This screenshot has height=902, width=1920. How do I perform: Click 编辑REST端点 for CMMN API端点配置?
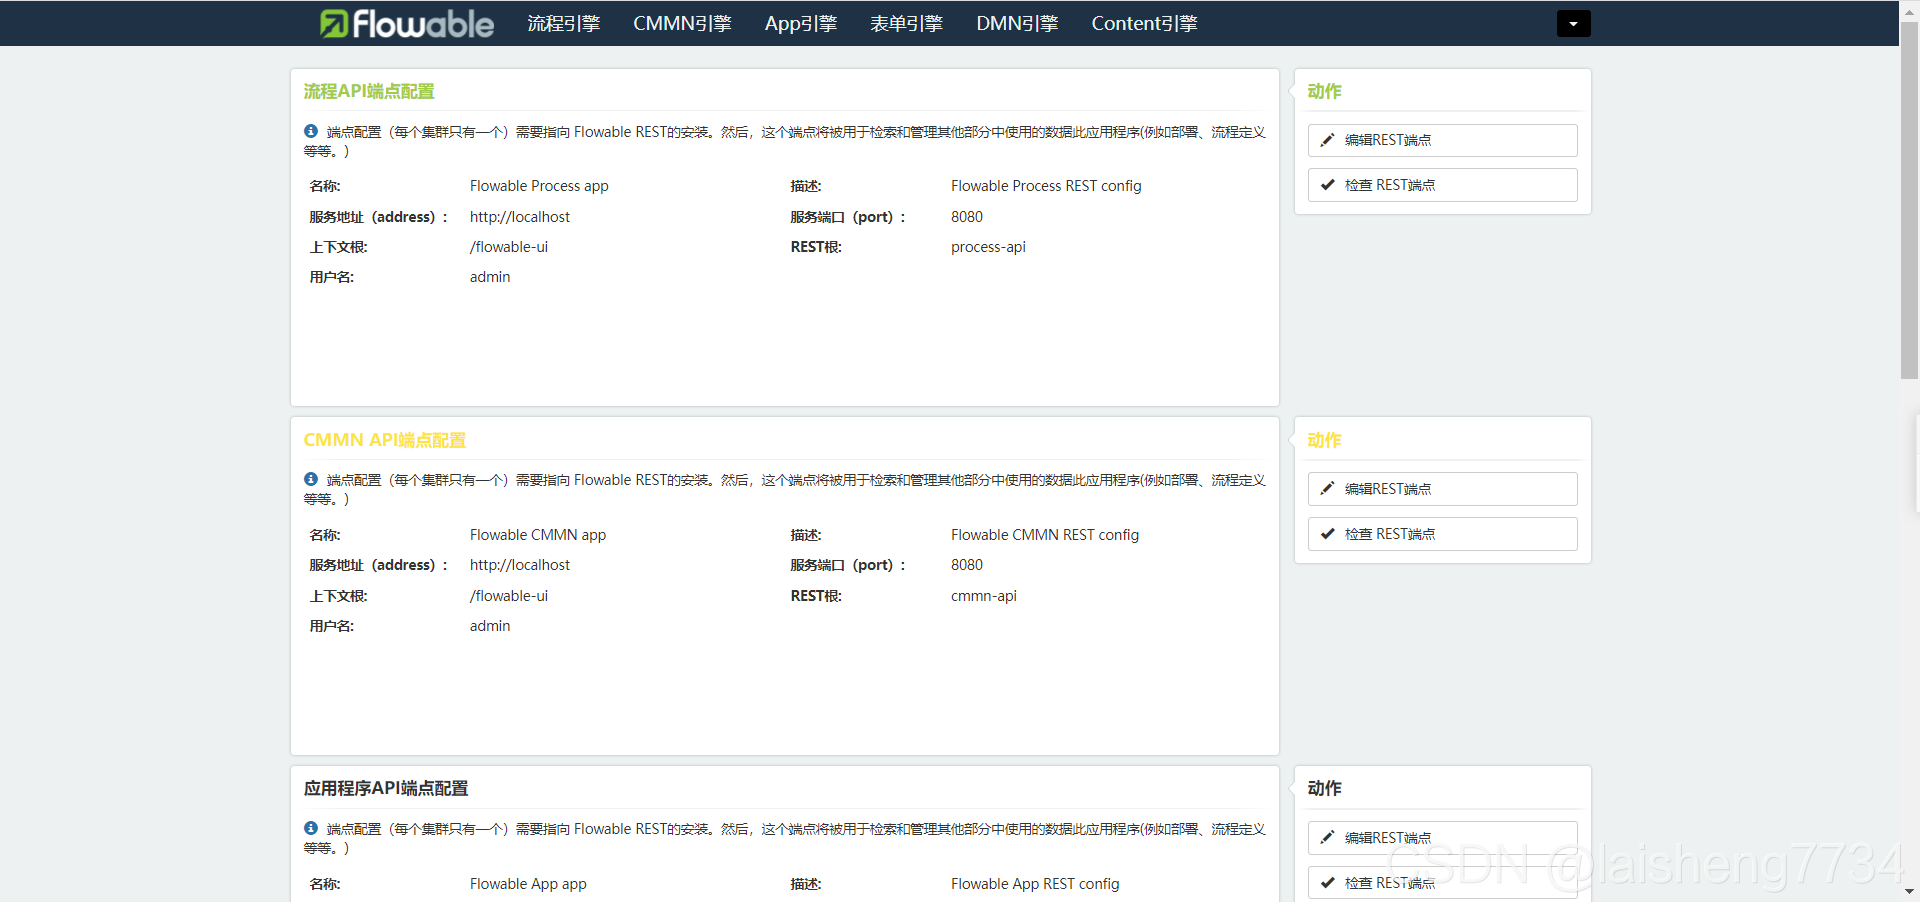coord(1442,489)
